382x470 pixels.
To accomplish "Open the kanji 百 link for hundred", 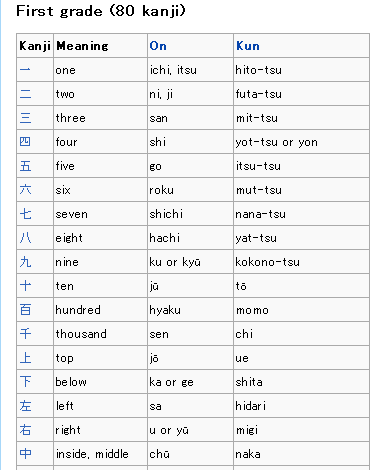I will tap(25, 310).
